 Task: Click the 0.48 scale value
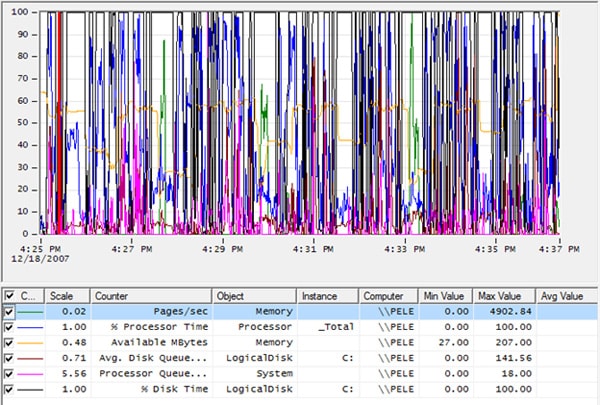pos(74,343)
